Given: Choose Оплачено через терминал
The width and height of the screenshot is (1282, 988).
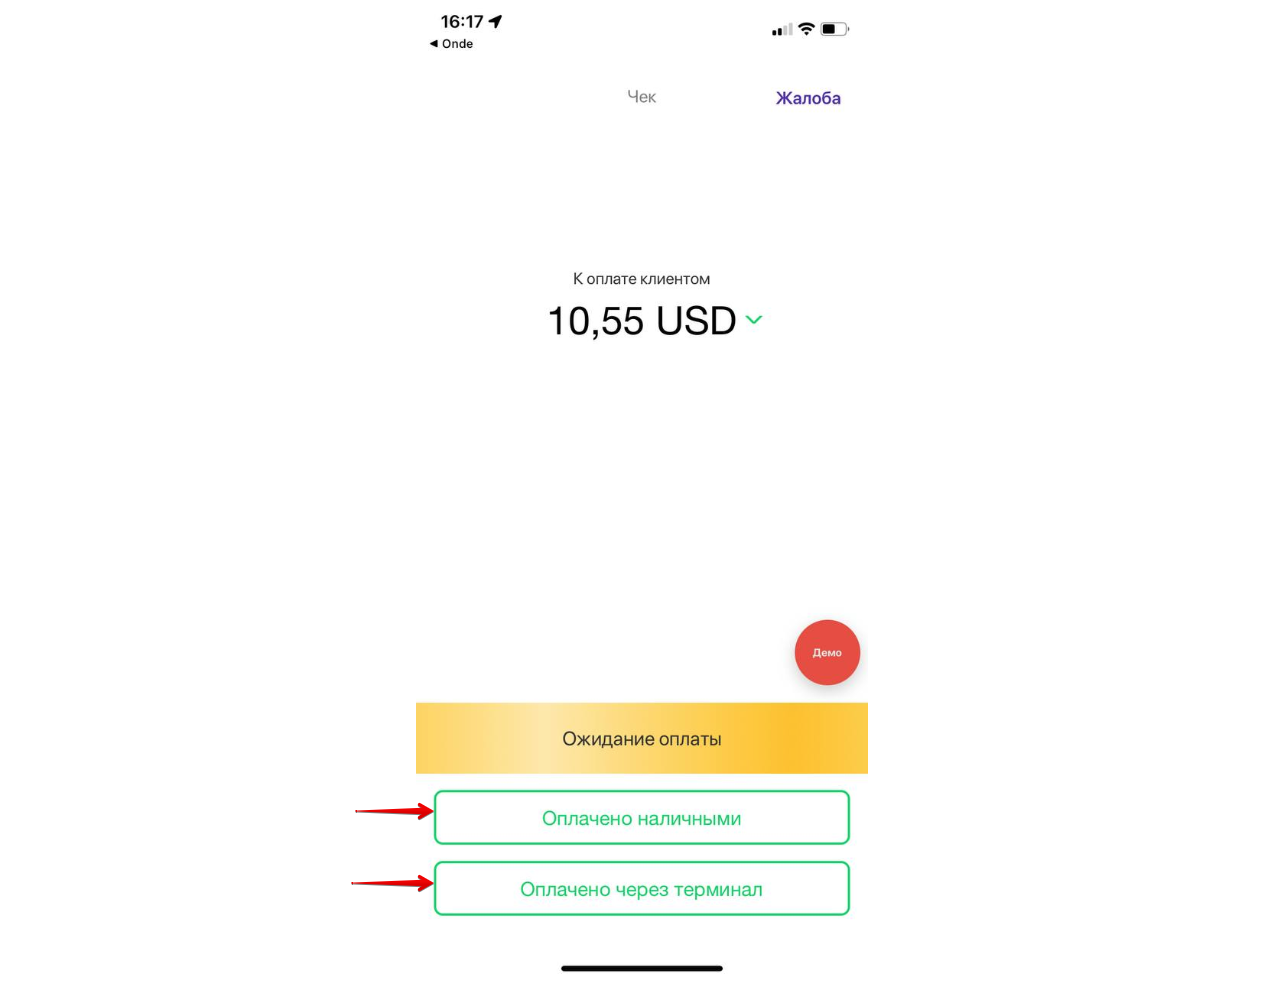Looking at the screenshot, I should pos(641,889).
